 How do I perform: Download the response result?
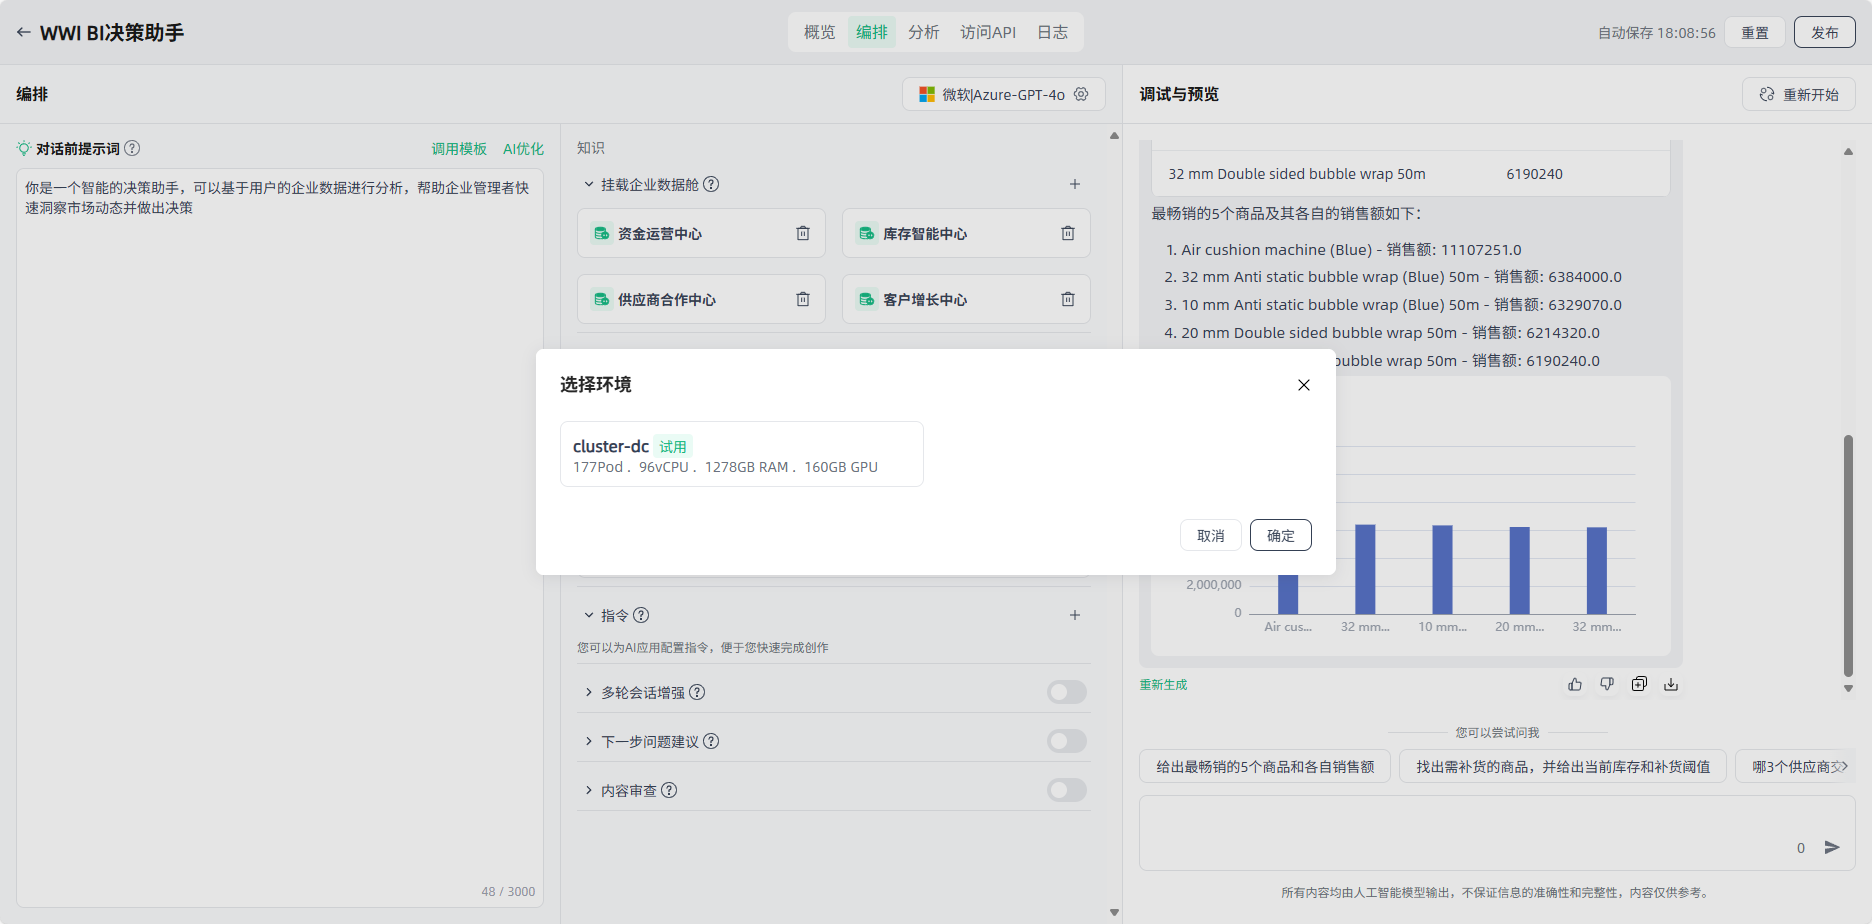tap(1671, 684)
